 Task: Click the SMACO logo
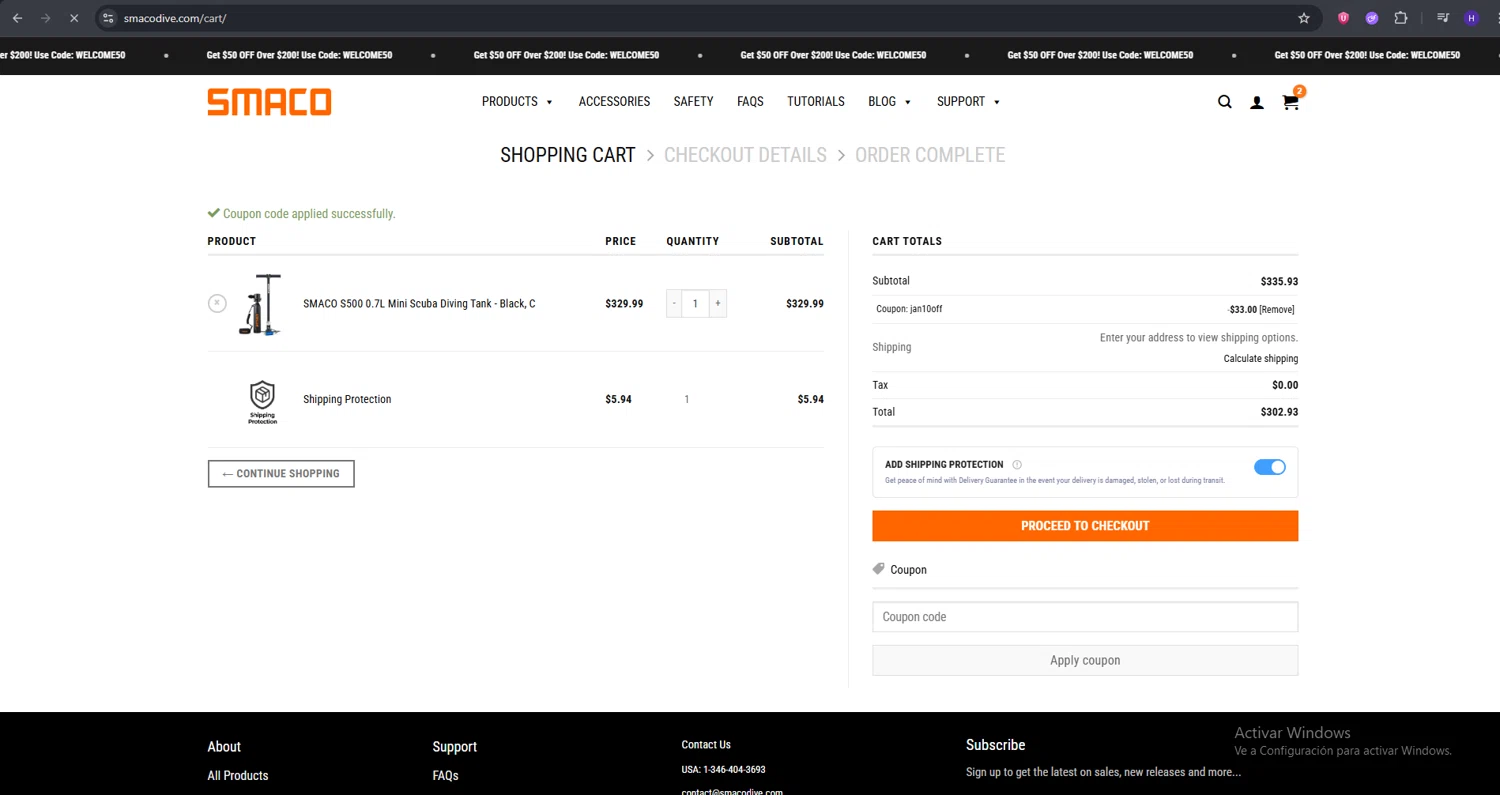pos(269,102)
